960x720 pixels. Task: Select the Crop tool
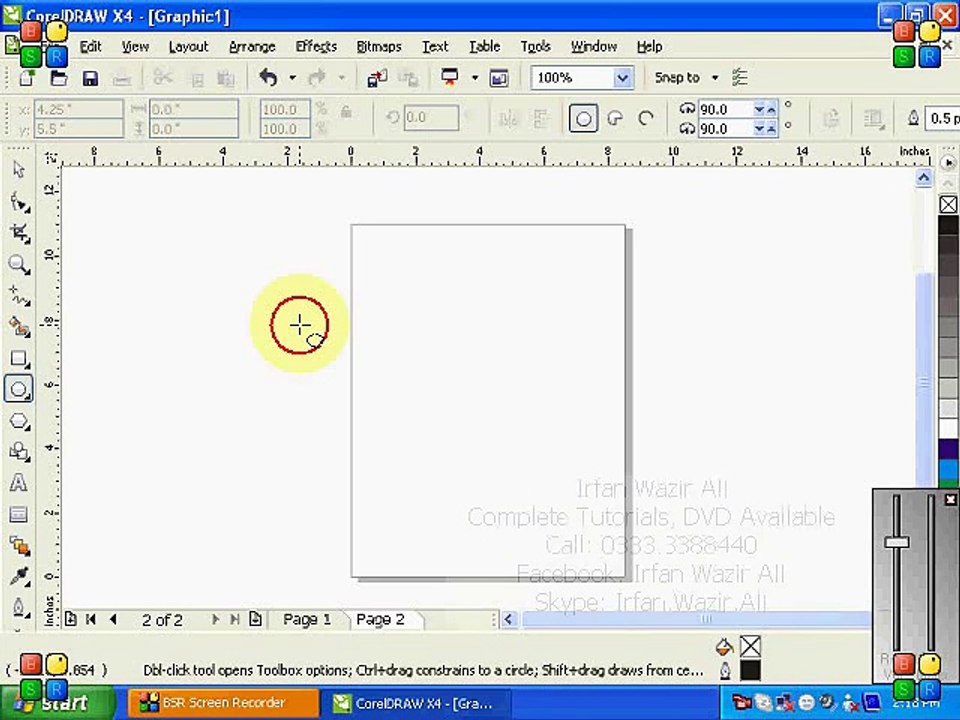(19, 233)
